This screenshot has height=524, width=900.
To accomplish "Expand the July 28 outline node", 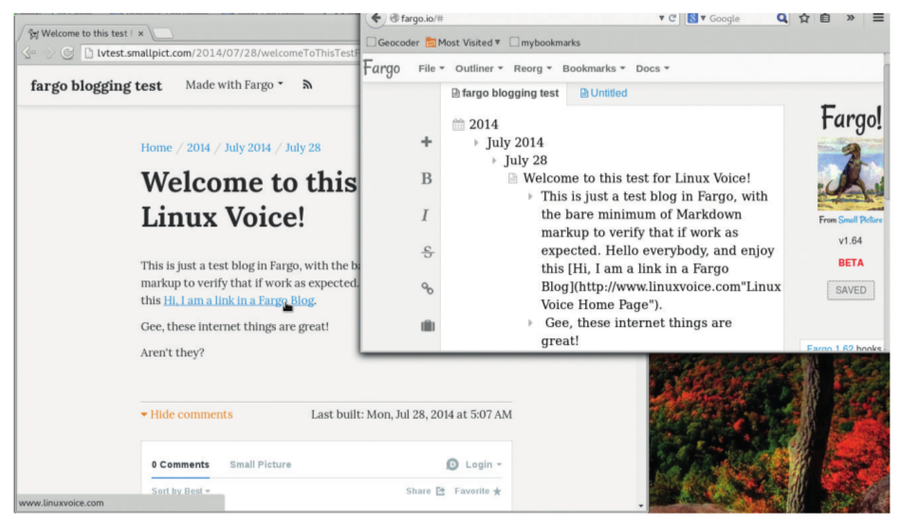I will point(494,161).
